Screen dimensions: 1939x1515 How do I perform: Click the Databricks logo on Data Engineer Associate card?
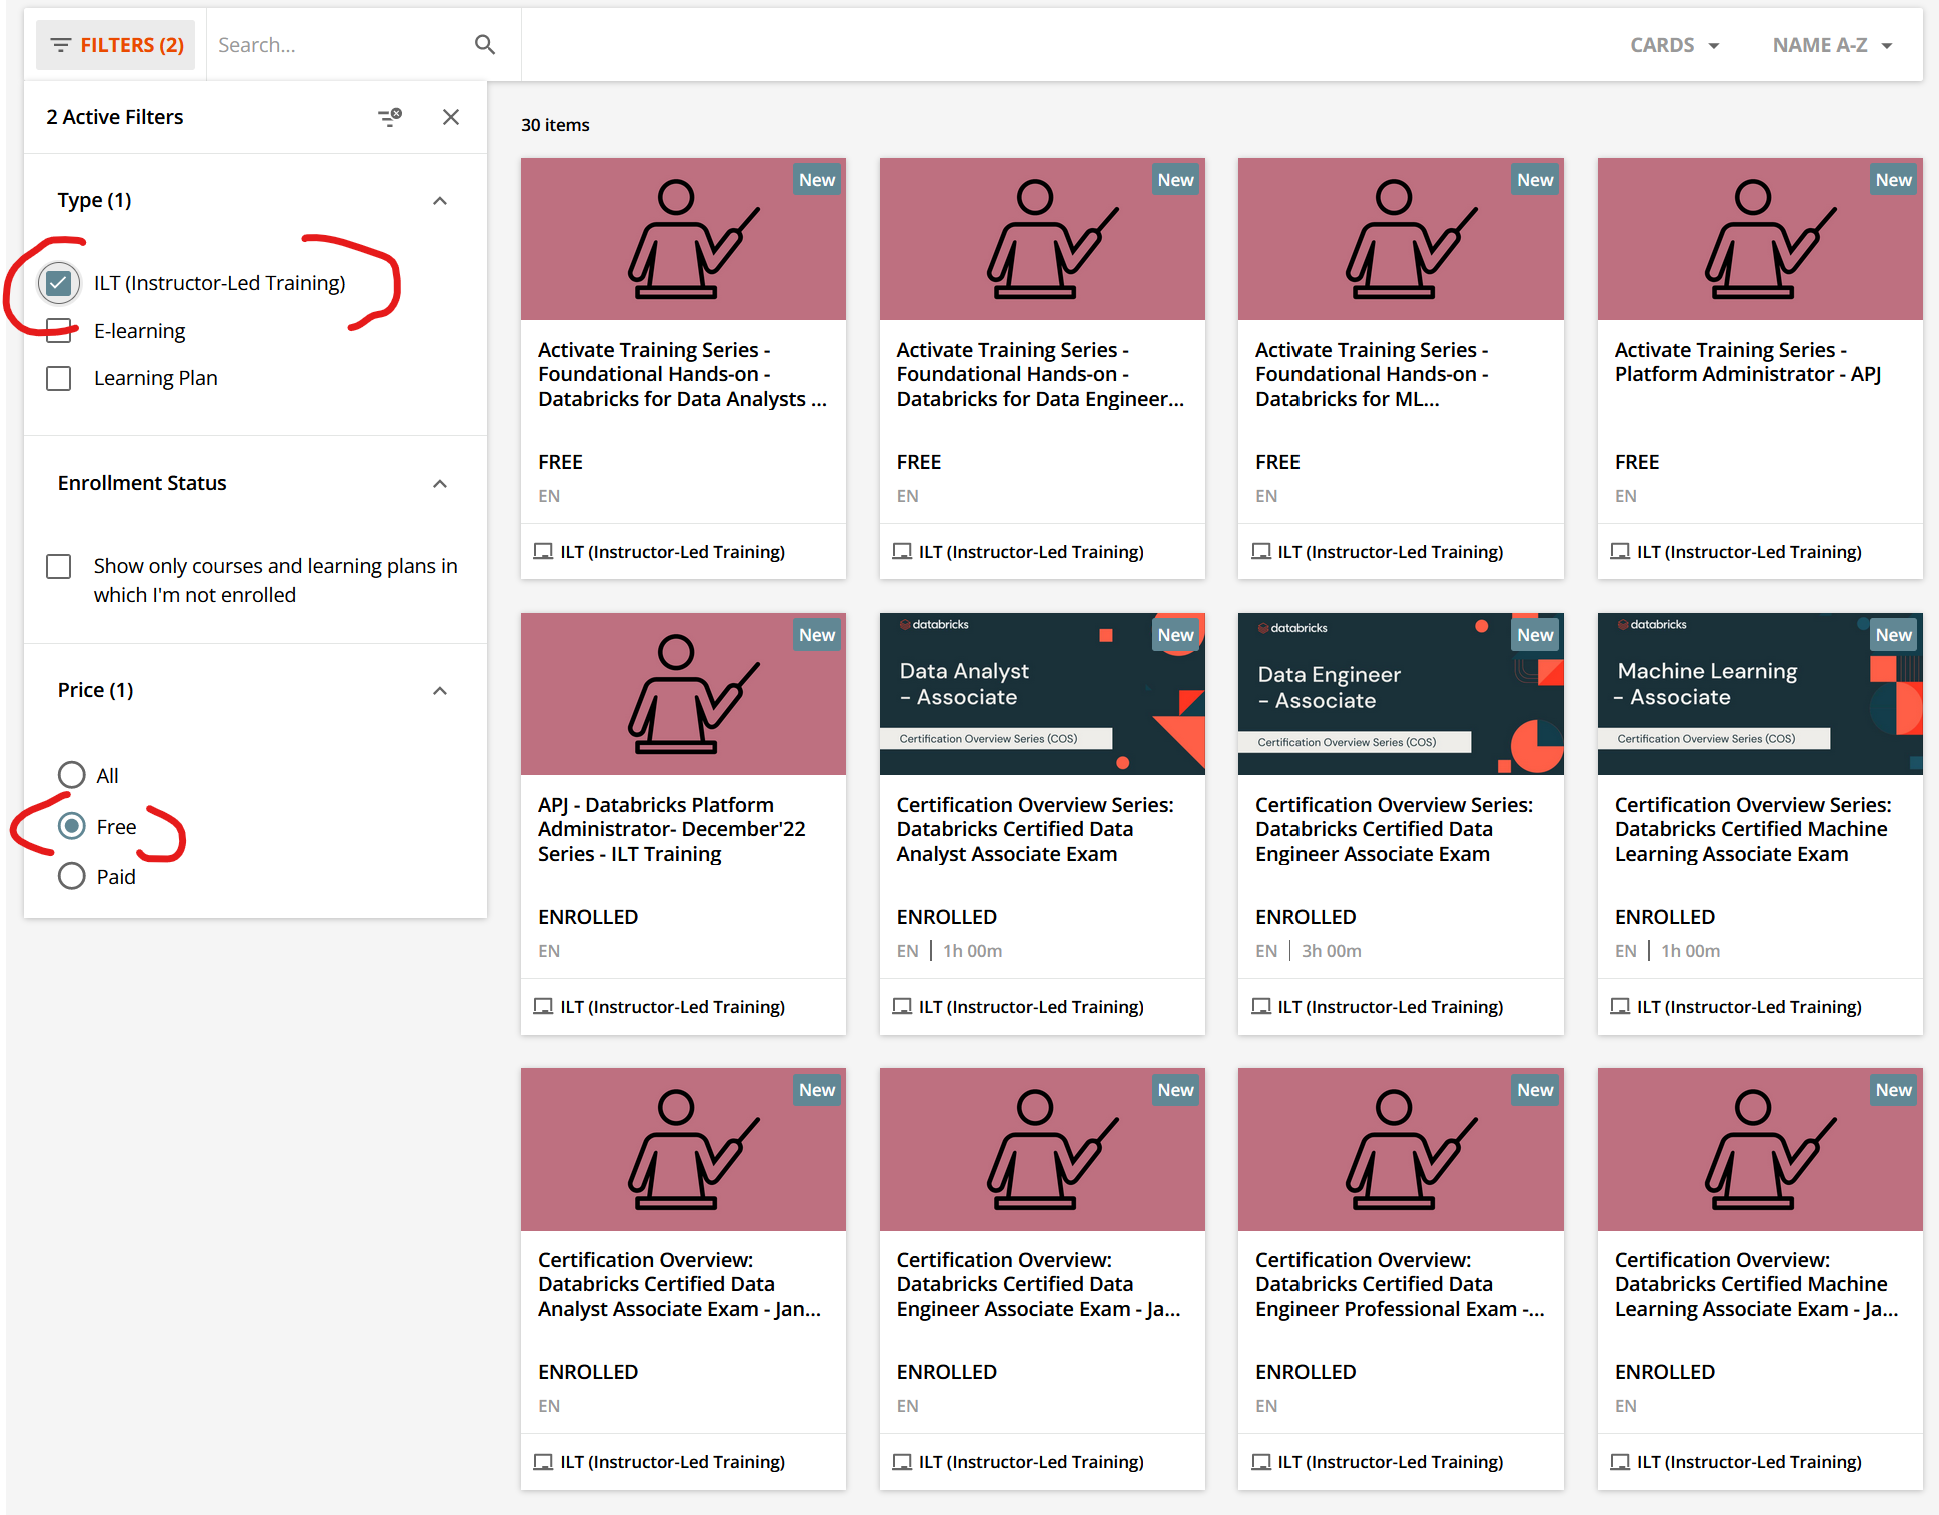(x=1293, y=626)
